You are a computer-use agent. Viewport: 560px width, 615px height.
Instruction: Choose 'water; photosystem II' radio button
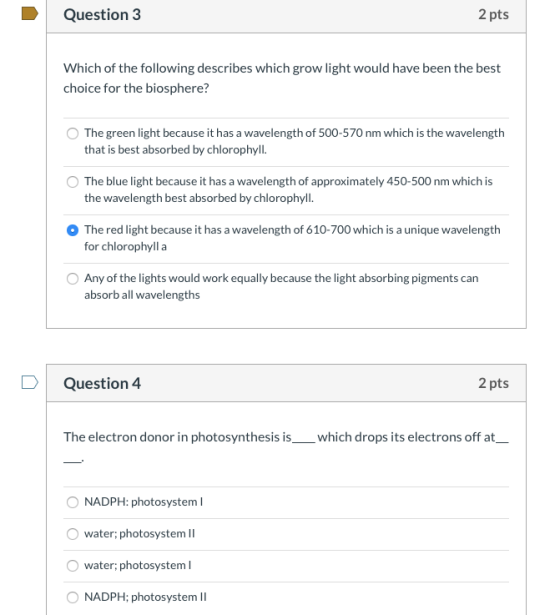point(73,534)
